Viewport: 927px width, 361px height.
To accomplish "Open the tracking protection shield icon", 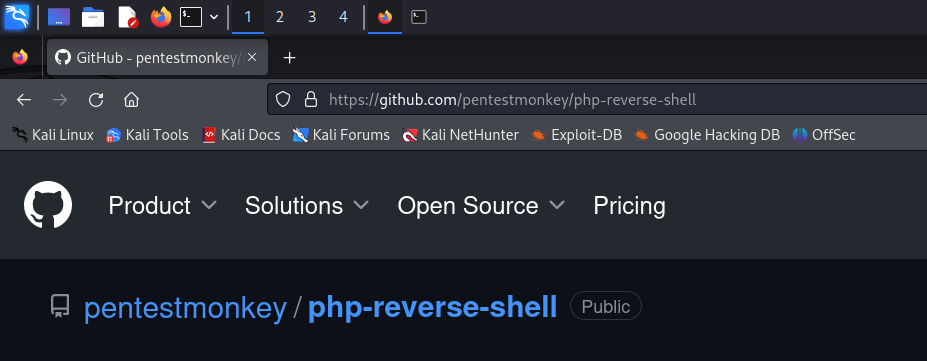I will [x=283, y=100].
